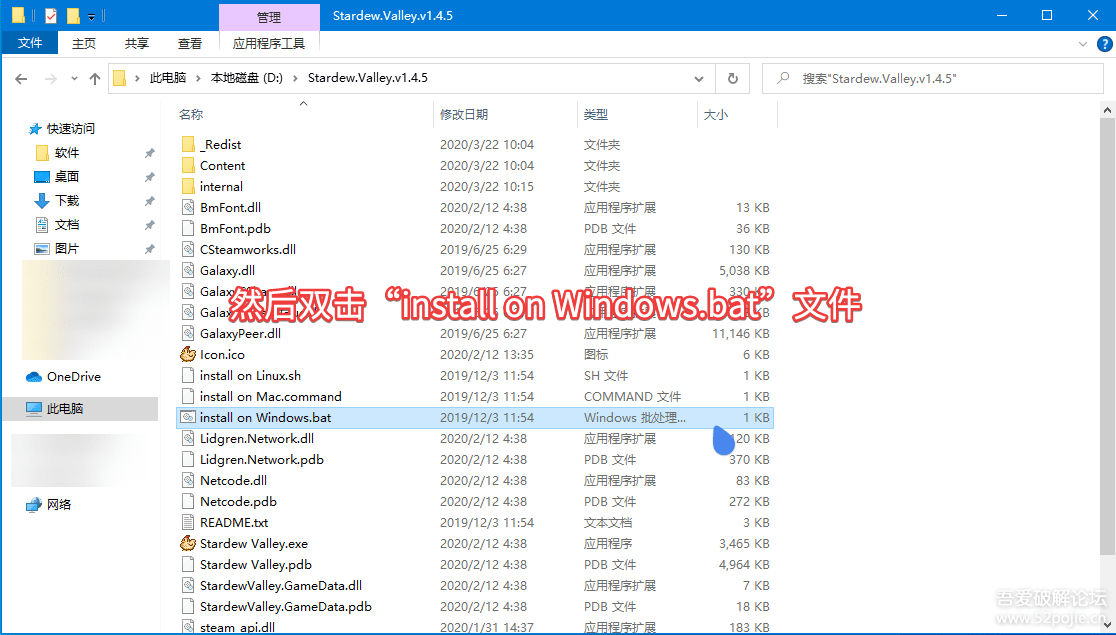Open 桌面 in quick access
Image resolution: width=1116 pixels, height=635 pixels.
point(67,177)
